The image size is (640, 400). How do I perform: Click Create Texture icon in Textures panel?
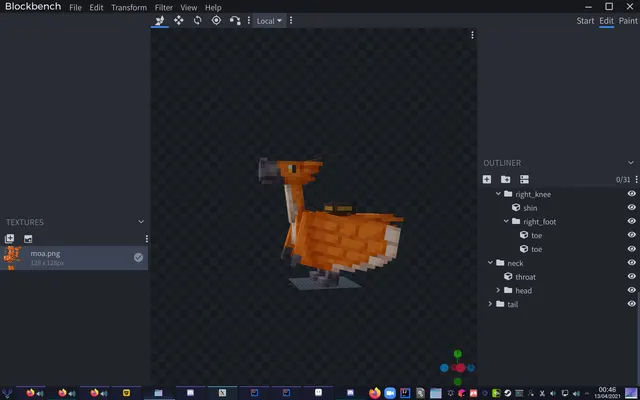point(28,239)
